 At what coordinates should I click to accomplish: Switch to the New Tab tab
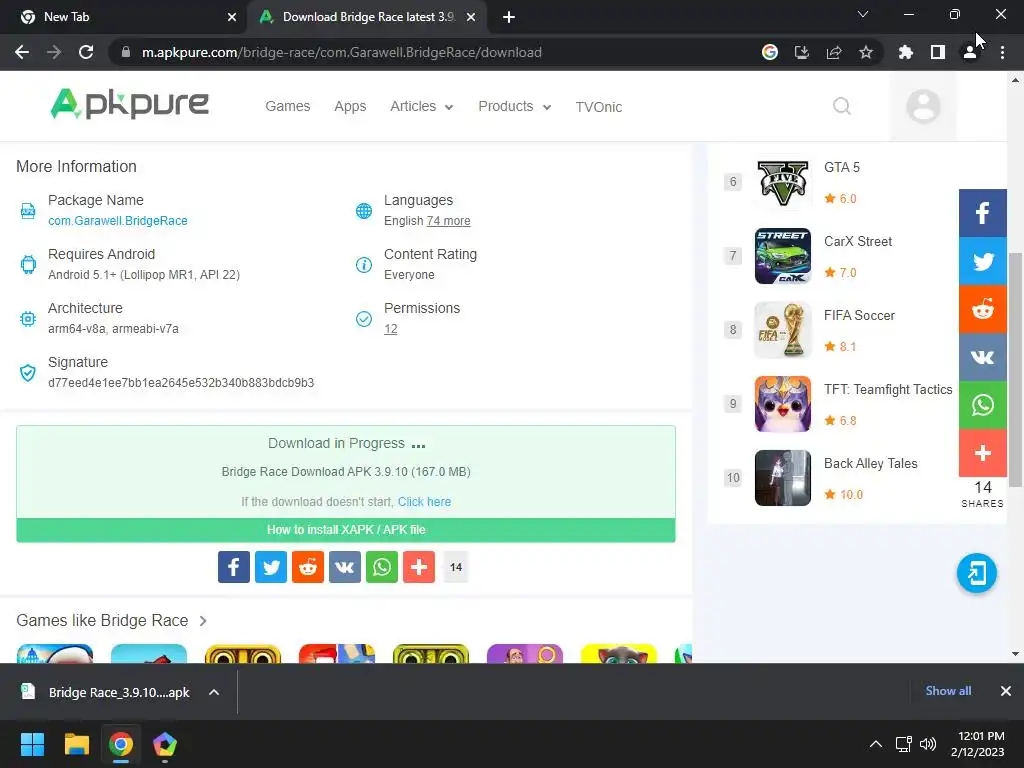click(124, 17)
